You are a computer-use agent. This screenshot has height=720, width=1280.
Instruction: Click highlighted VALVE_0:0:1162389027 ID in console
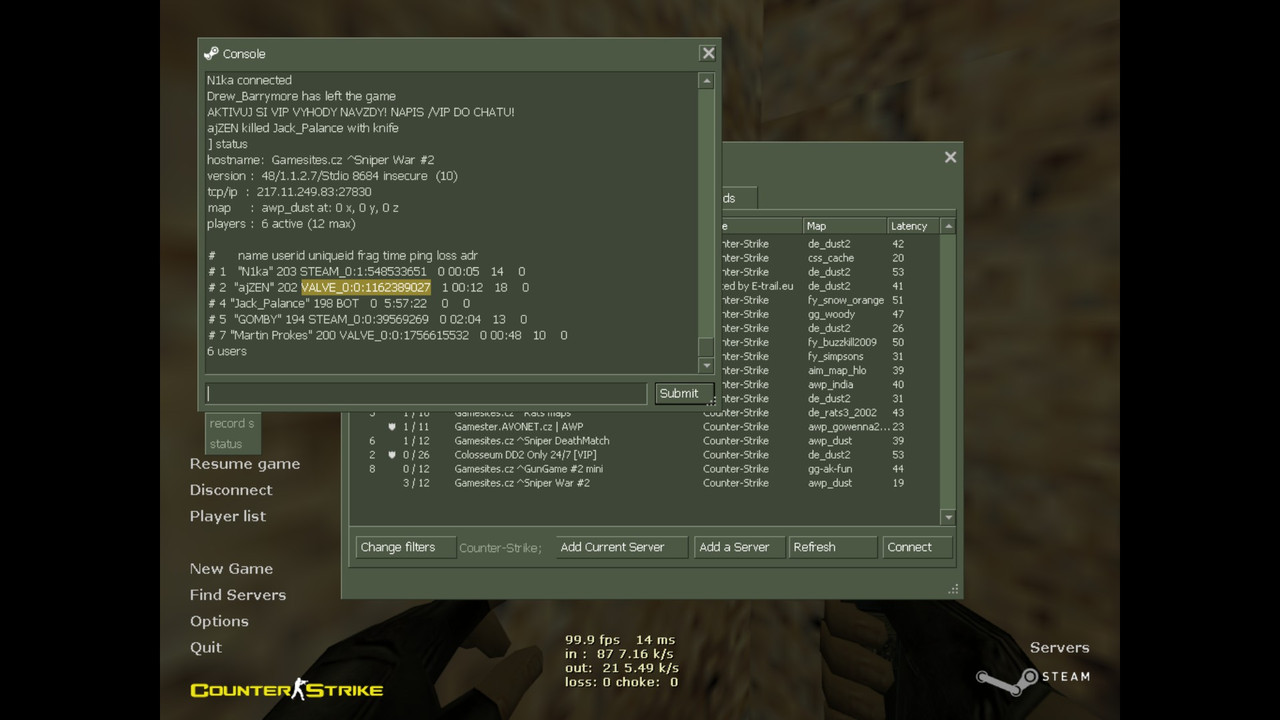(366, 287)
